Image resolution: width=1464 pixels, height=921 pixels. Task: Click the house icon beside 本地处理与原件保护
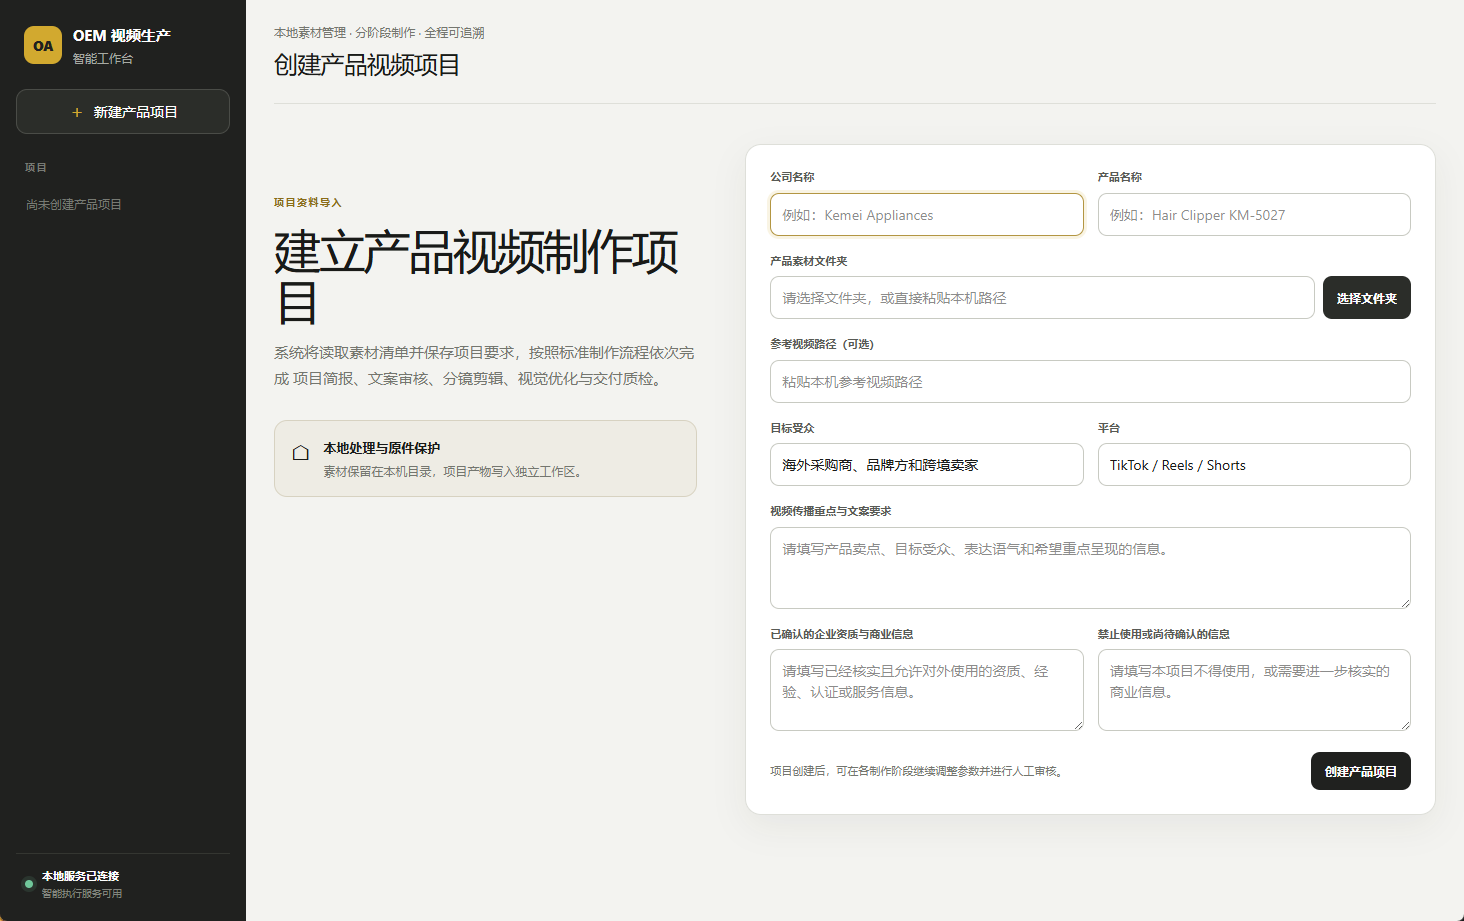[300, 453]
